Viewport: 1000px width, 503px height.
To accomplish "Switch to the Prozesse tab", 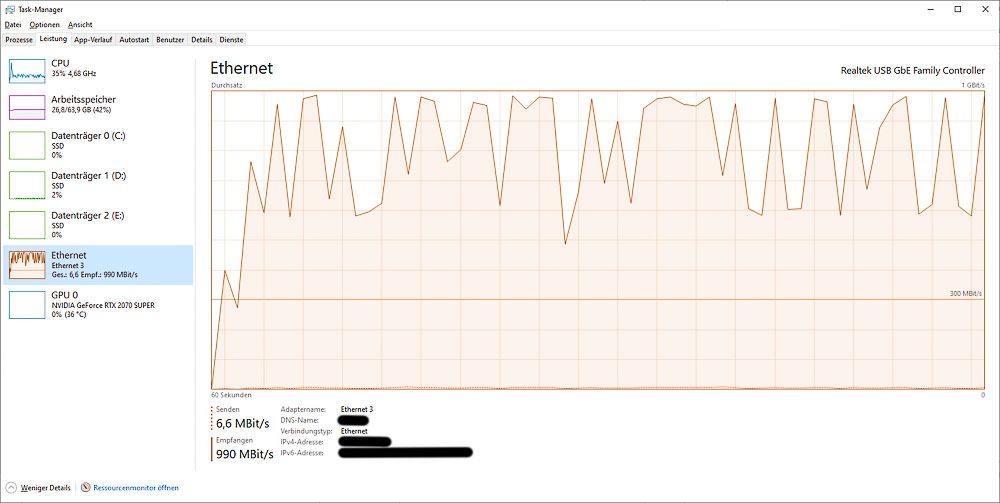I will click(x=19, y=39).
